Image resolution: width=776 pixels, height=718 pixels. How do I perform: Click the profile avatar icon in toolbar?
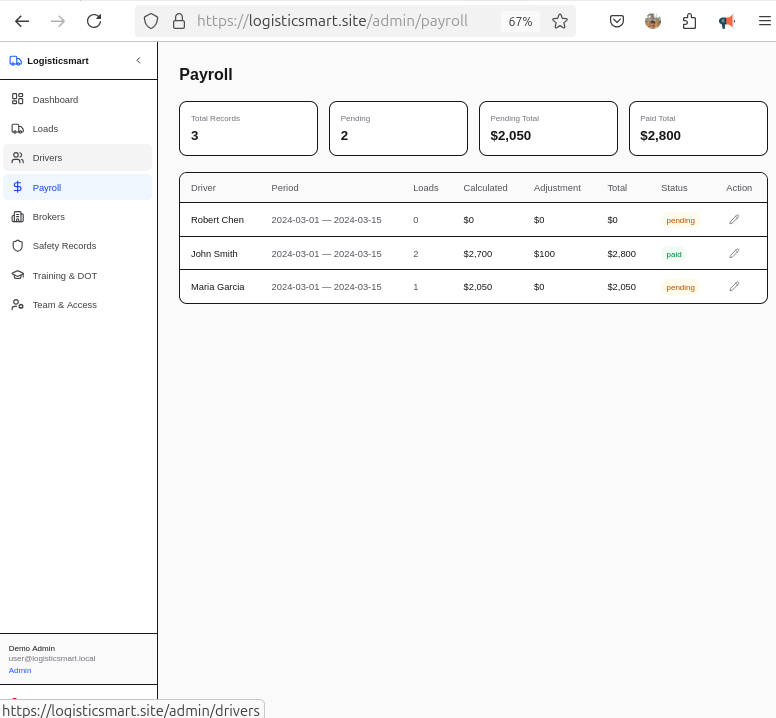pos(653,21)
